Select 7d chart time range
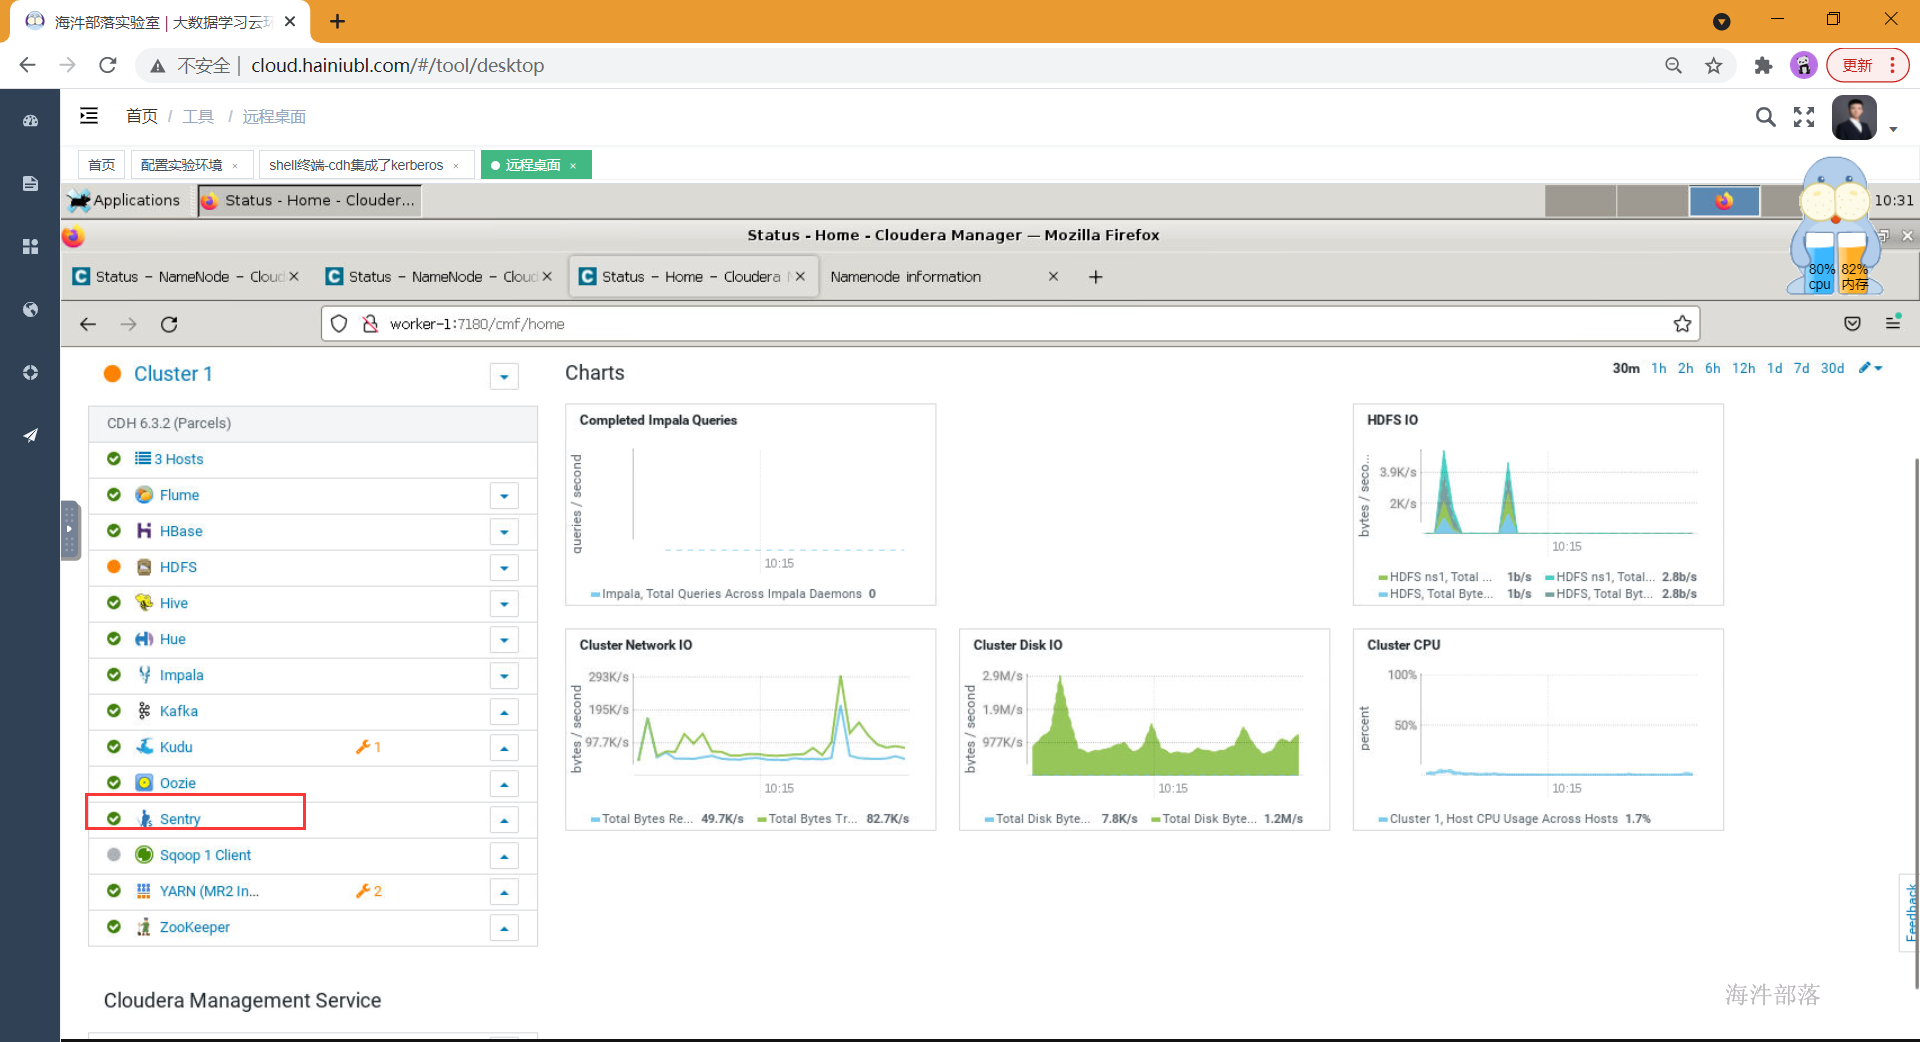This screenshot has height=1042, width=1920. coord(1801,368)
